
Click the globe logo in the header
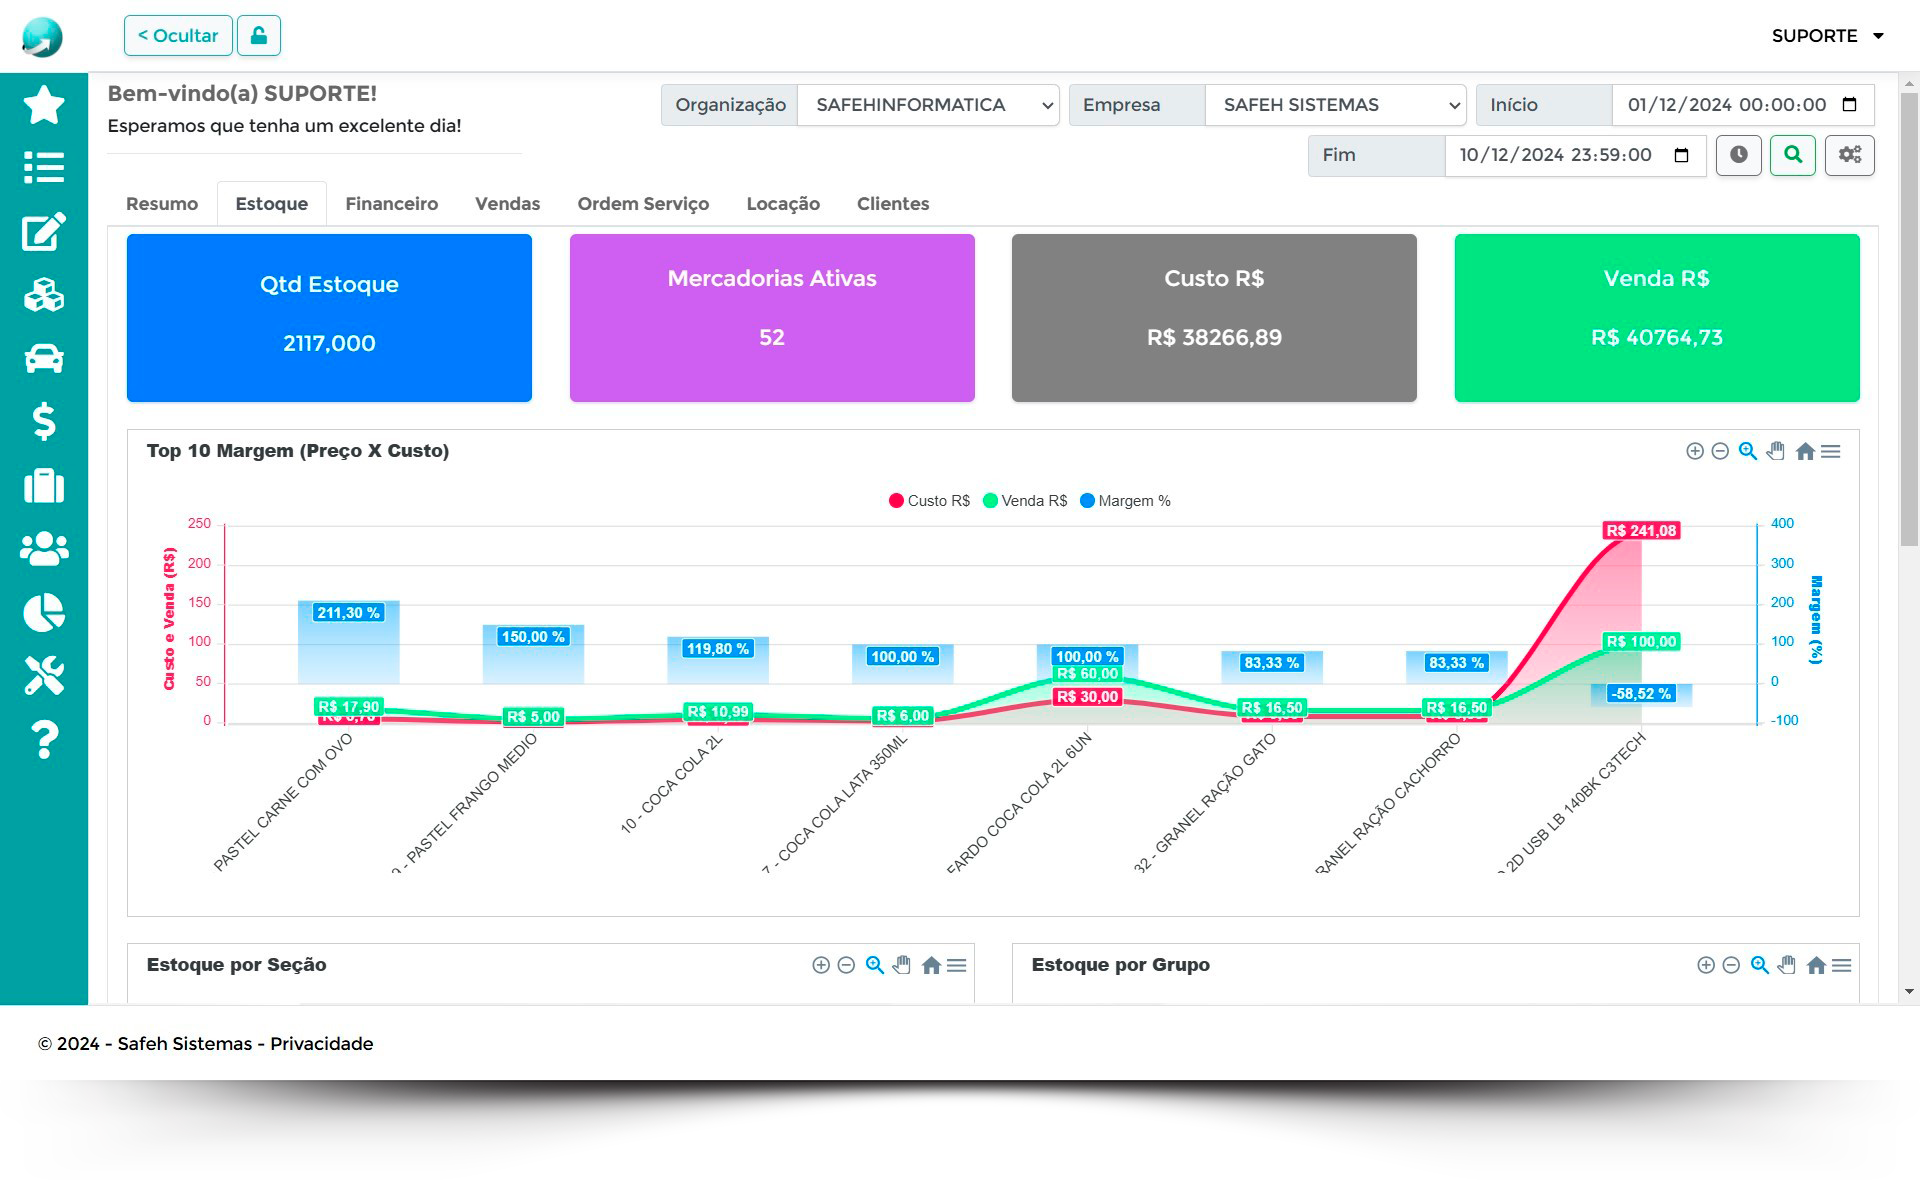42,37
